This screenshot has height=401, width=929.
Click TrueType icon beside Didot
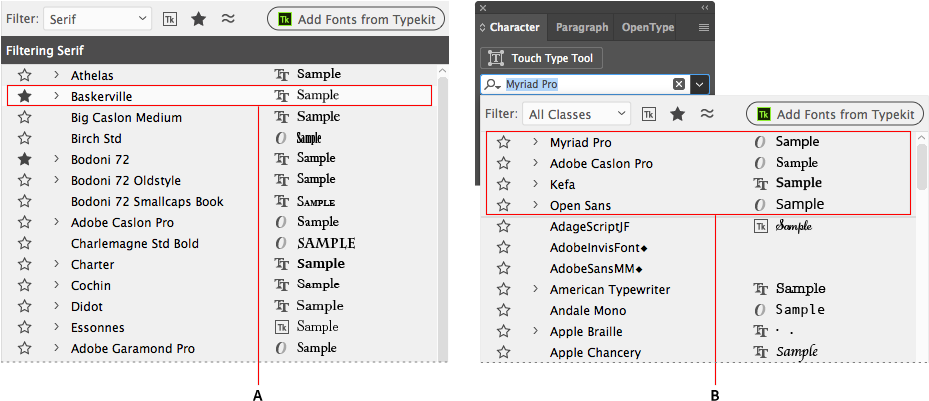pos(281,306)
